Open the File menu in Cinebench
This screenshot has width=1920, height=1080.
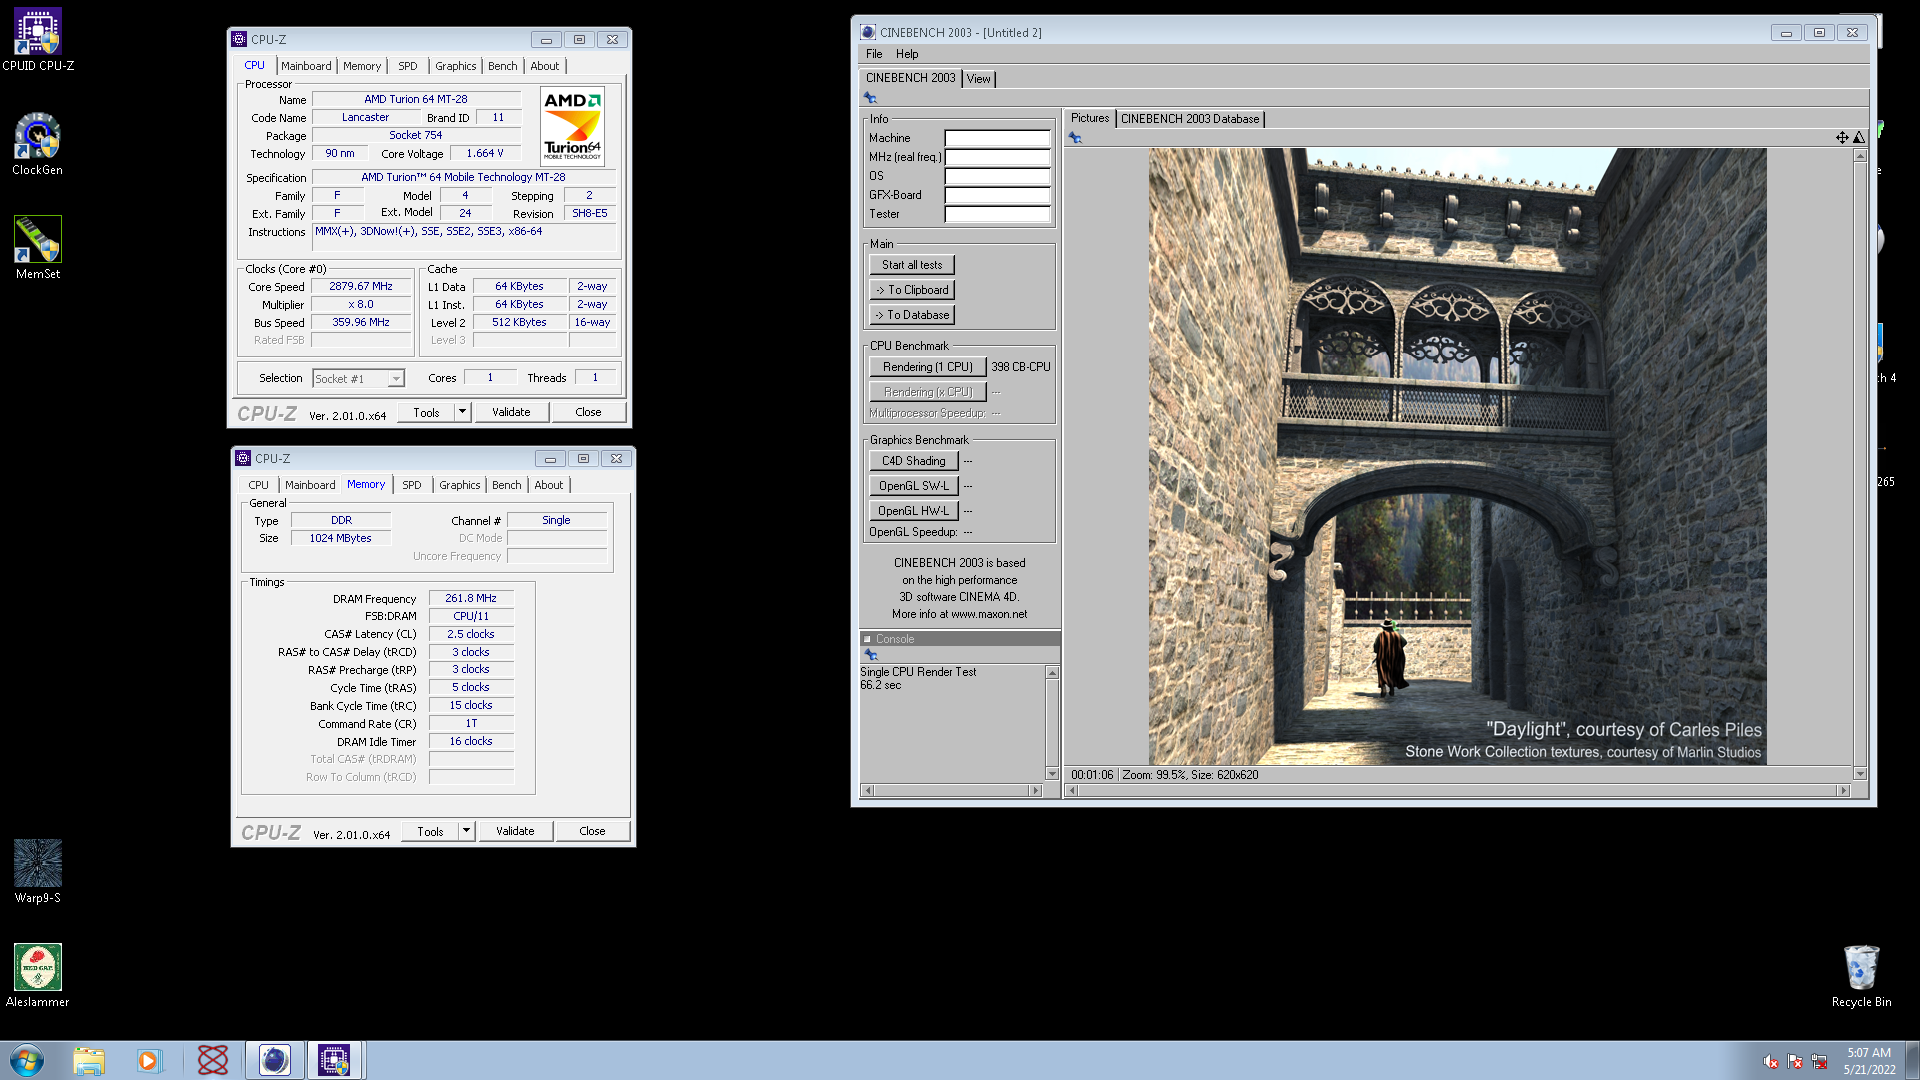[x=874, y=54]
